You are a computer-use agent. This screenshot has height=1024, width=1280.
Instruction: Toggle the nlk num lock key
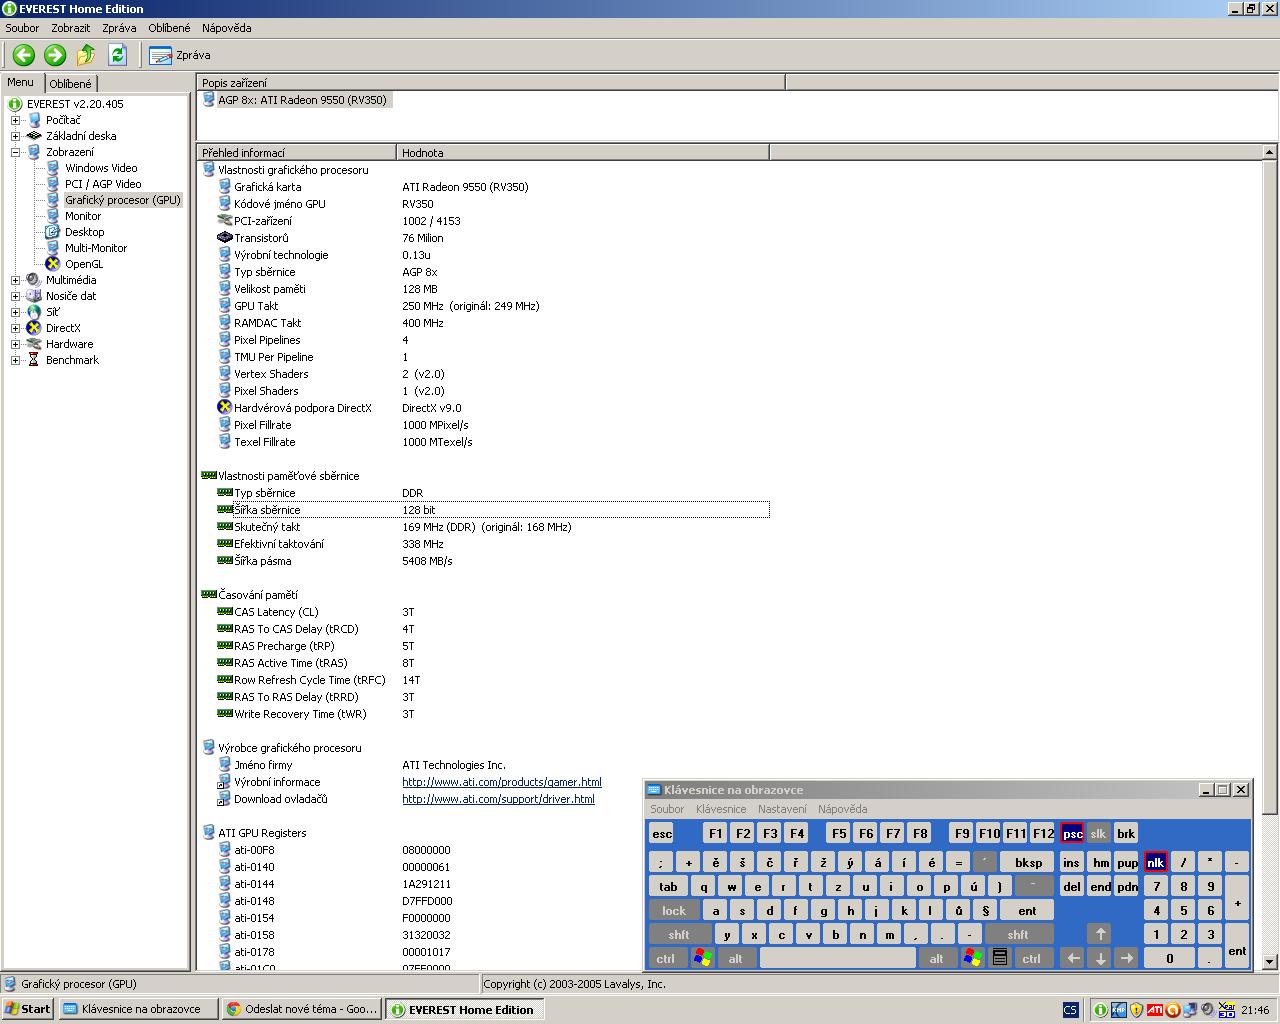click(x=1155, y=862)
